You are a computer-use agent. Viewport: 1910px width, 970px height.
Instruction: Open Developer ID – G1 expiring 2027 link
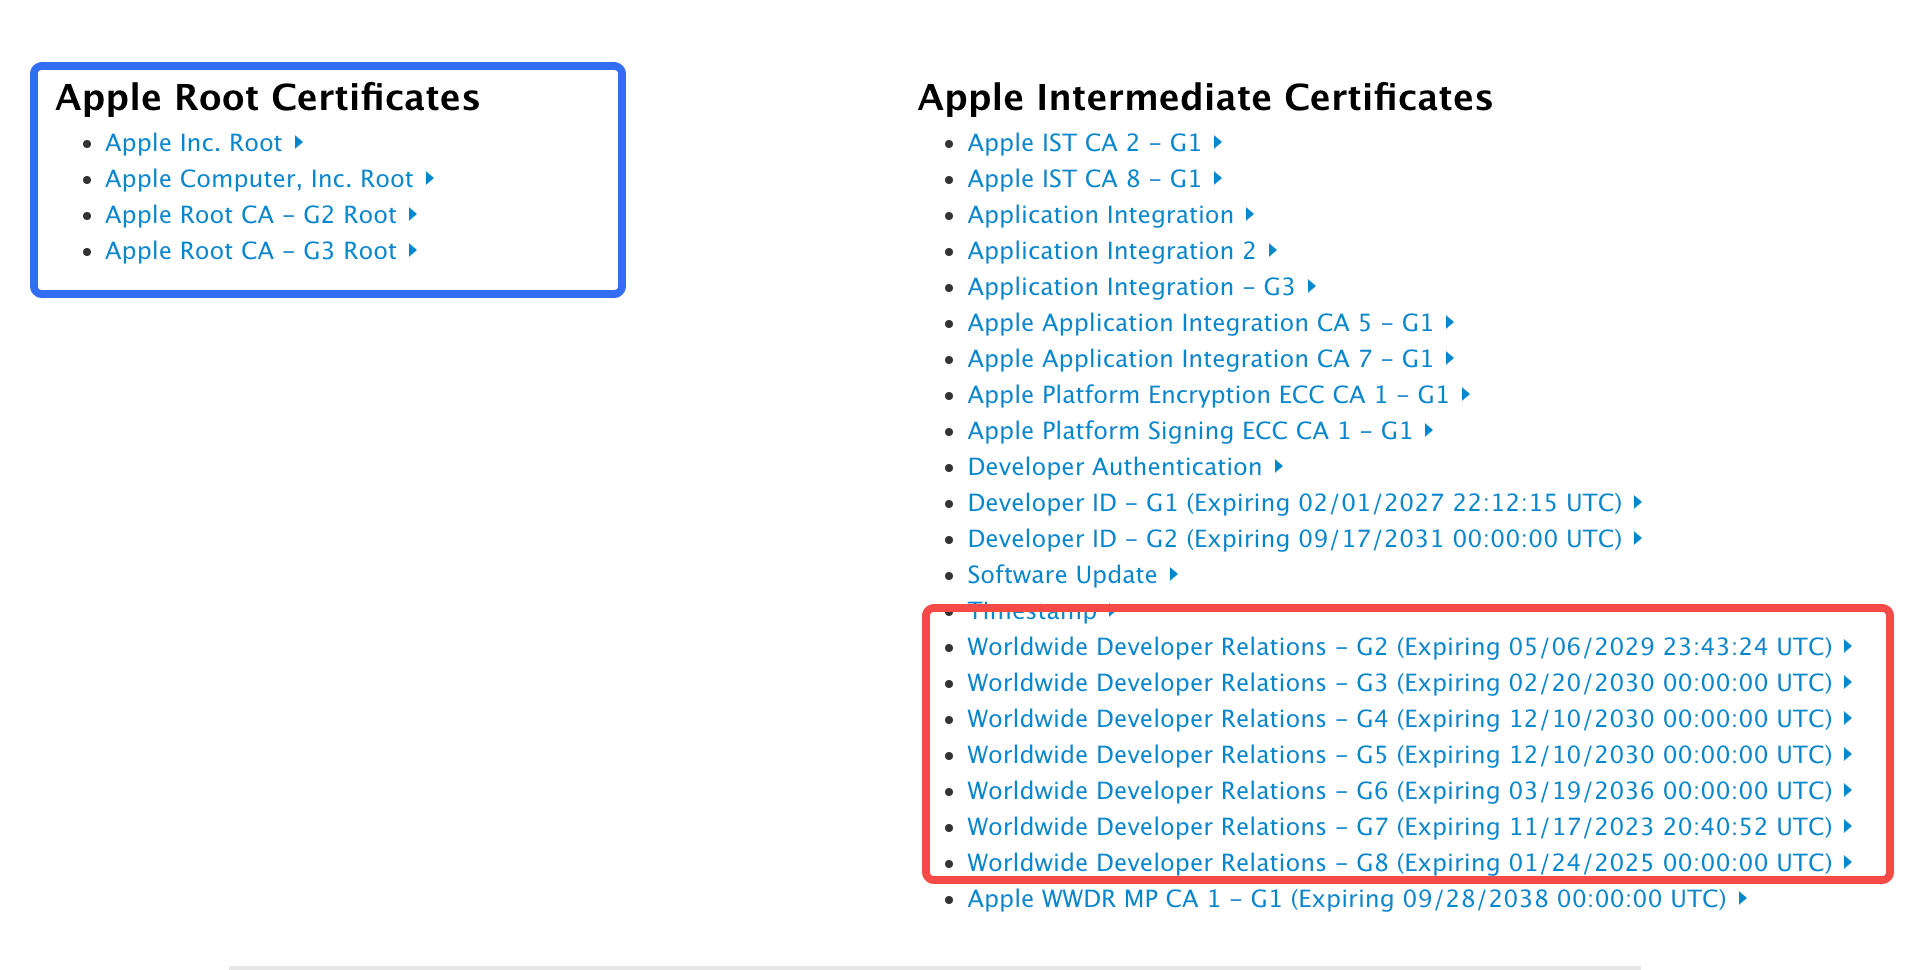1294,503
